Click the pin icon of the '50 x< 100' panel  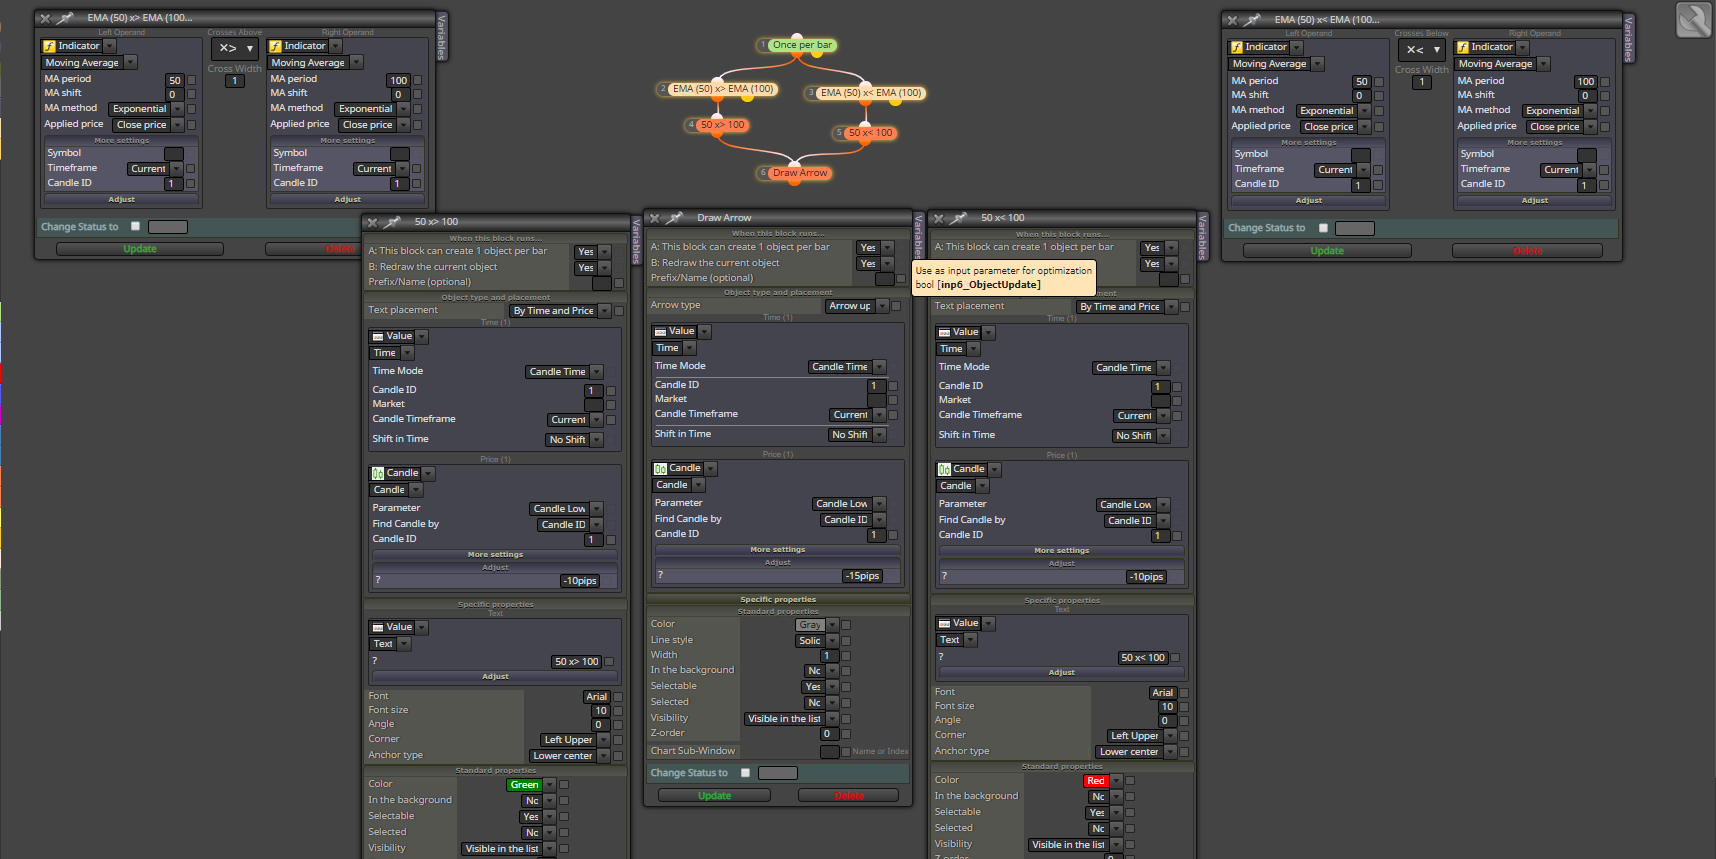pyautogui.click(x=959, y=217)
